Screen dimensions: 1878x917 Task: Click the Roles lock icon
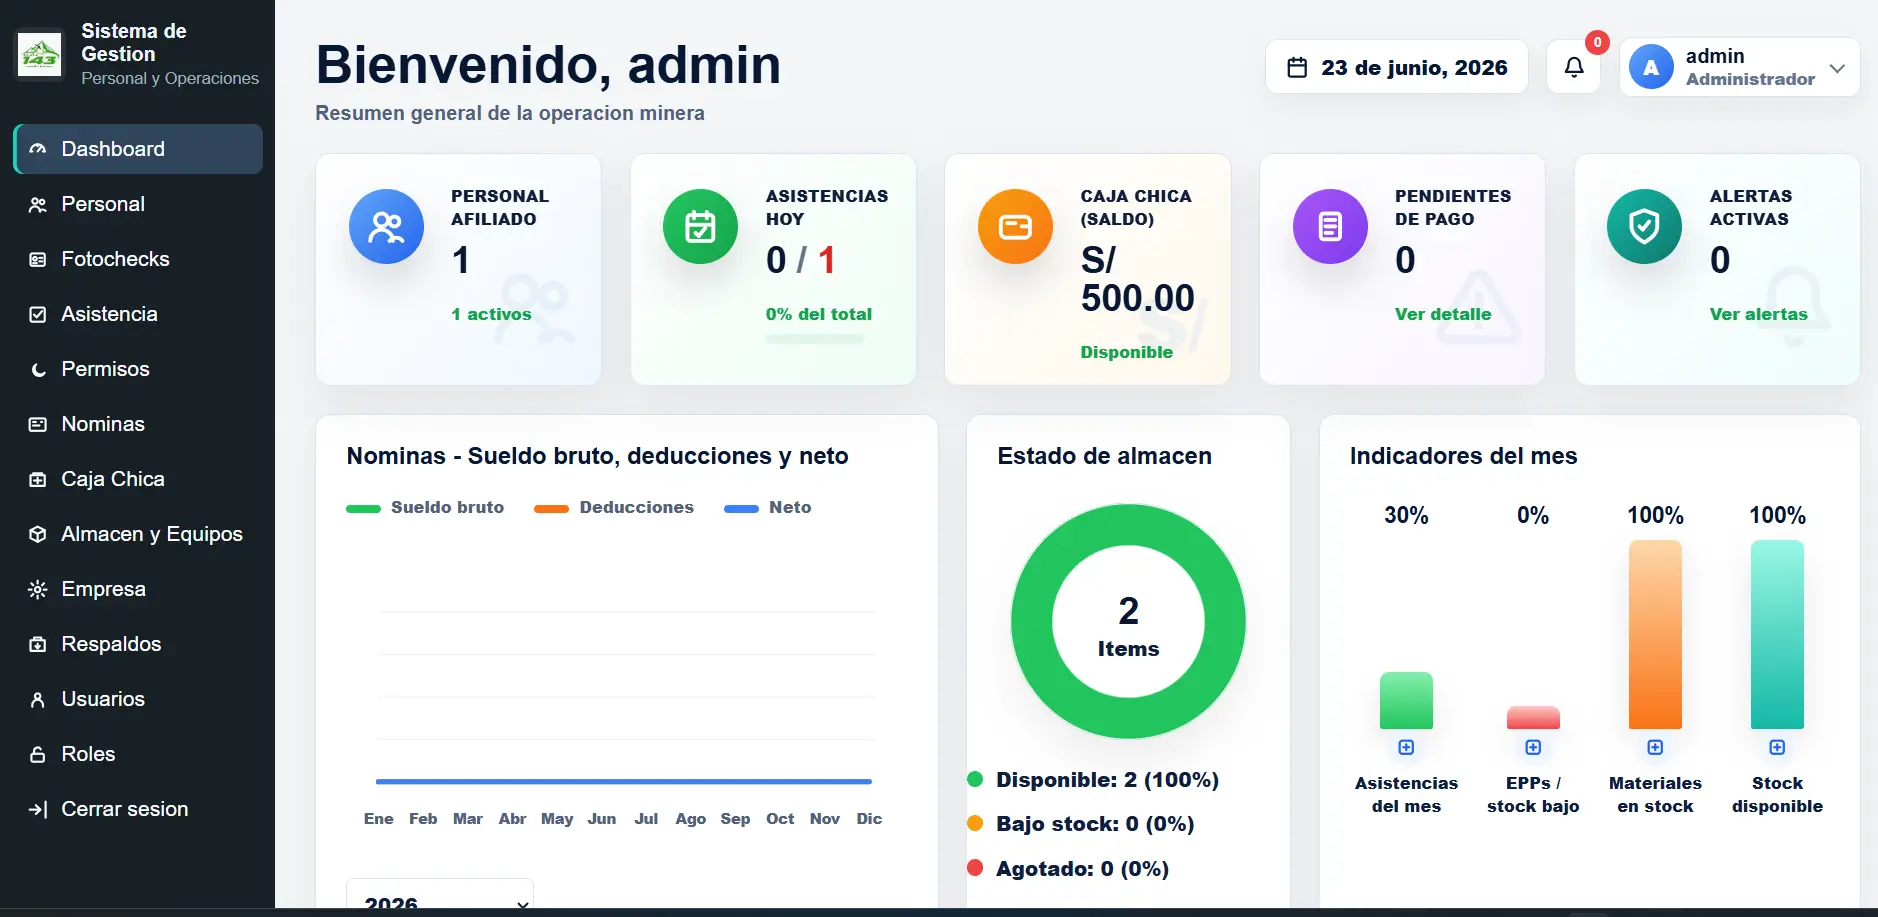coord(38,754)
